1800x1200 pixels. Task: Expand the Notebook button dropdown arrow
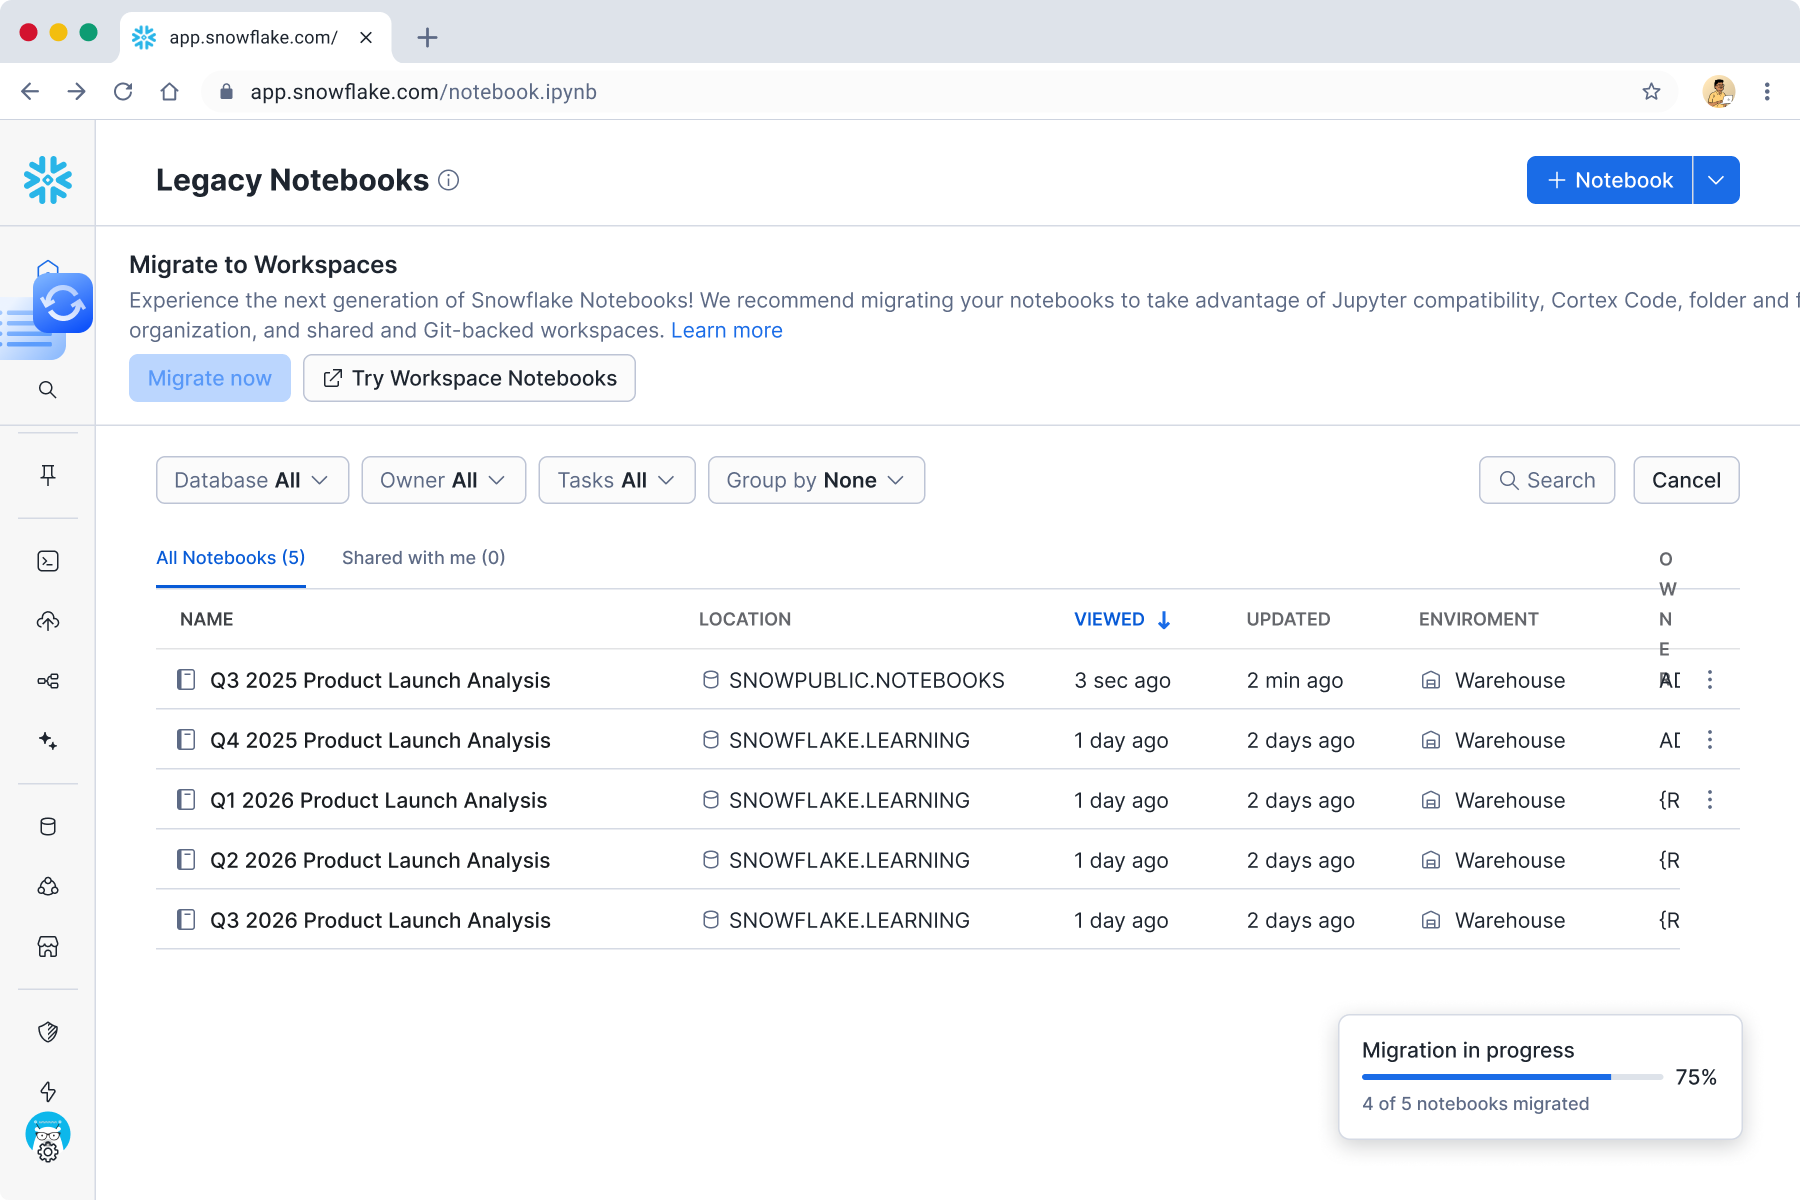pyautogui.click(x=1716, y=180)
